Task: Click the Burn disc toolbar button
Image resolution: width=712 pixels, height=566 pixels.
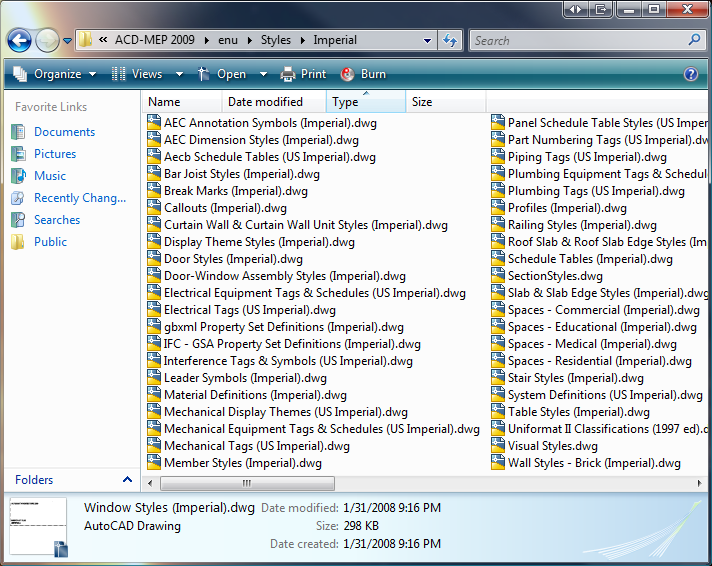Action: point(364,74)
